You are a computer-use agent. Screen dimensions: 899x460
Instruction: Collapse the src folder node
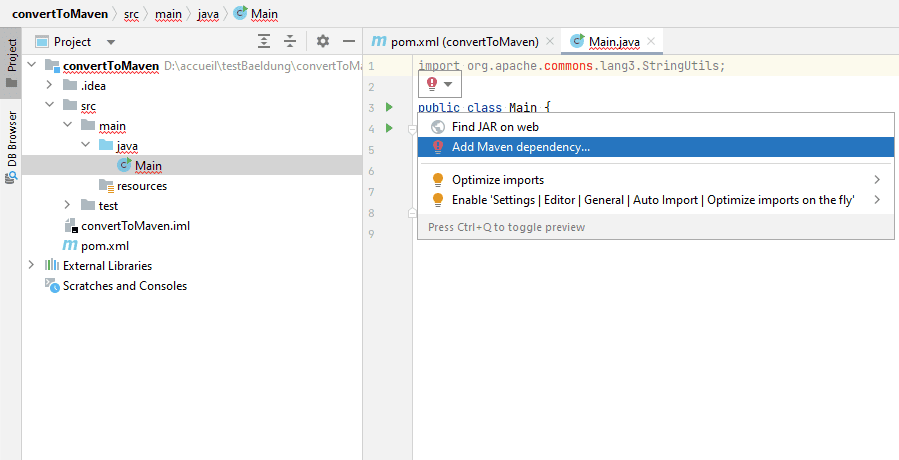pos(49,106)
